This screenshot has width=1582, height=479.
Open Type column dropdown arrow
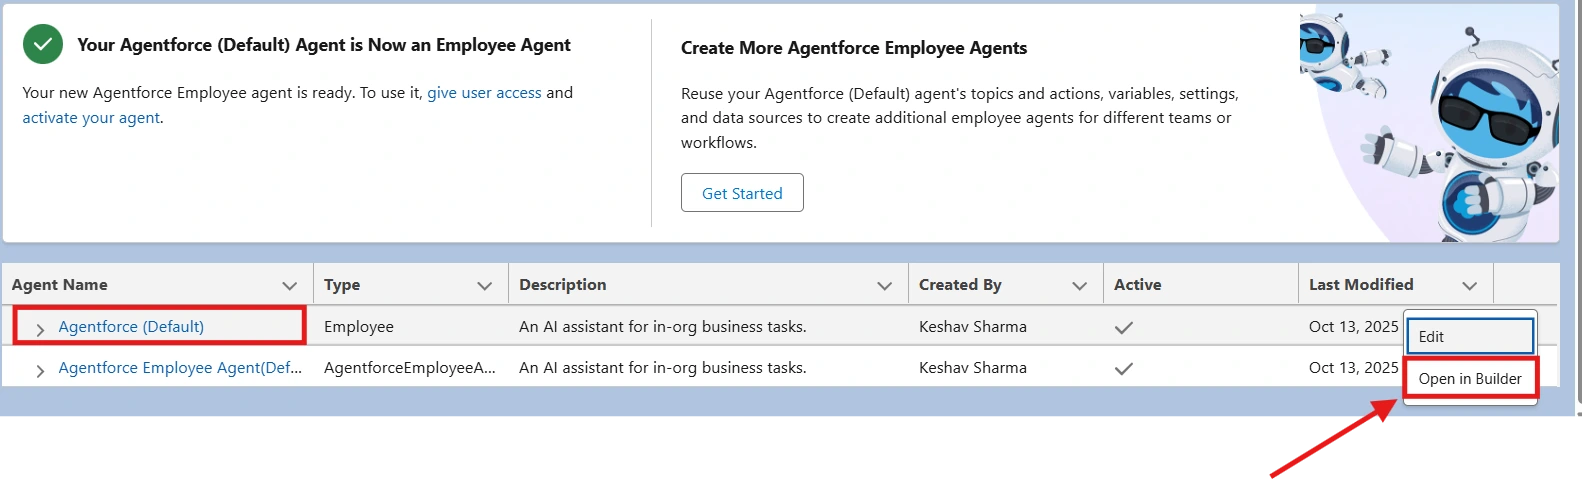(x=485, y=286)
